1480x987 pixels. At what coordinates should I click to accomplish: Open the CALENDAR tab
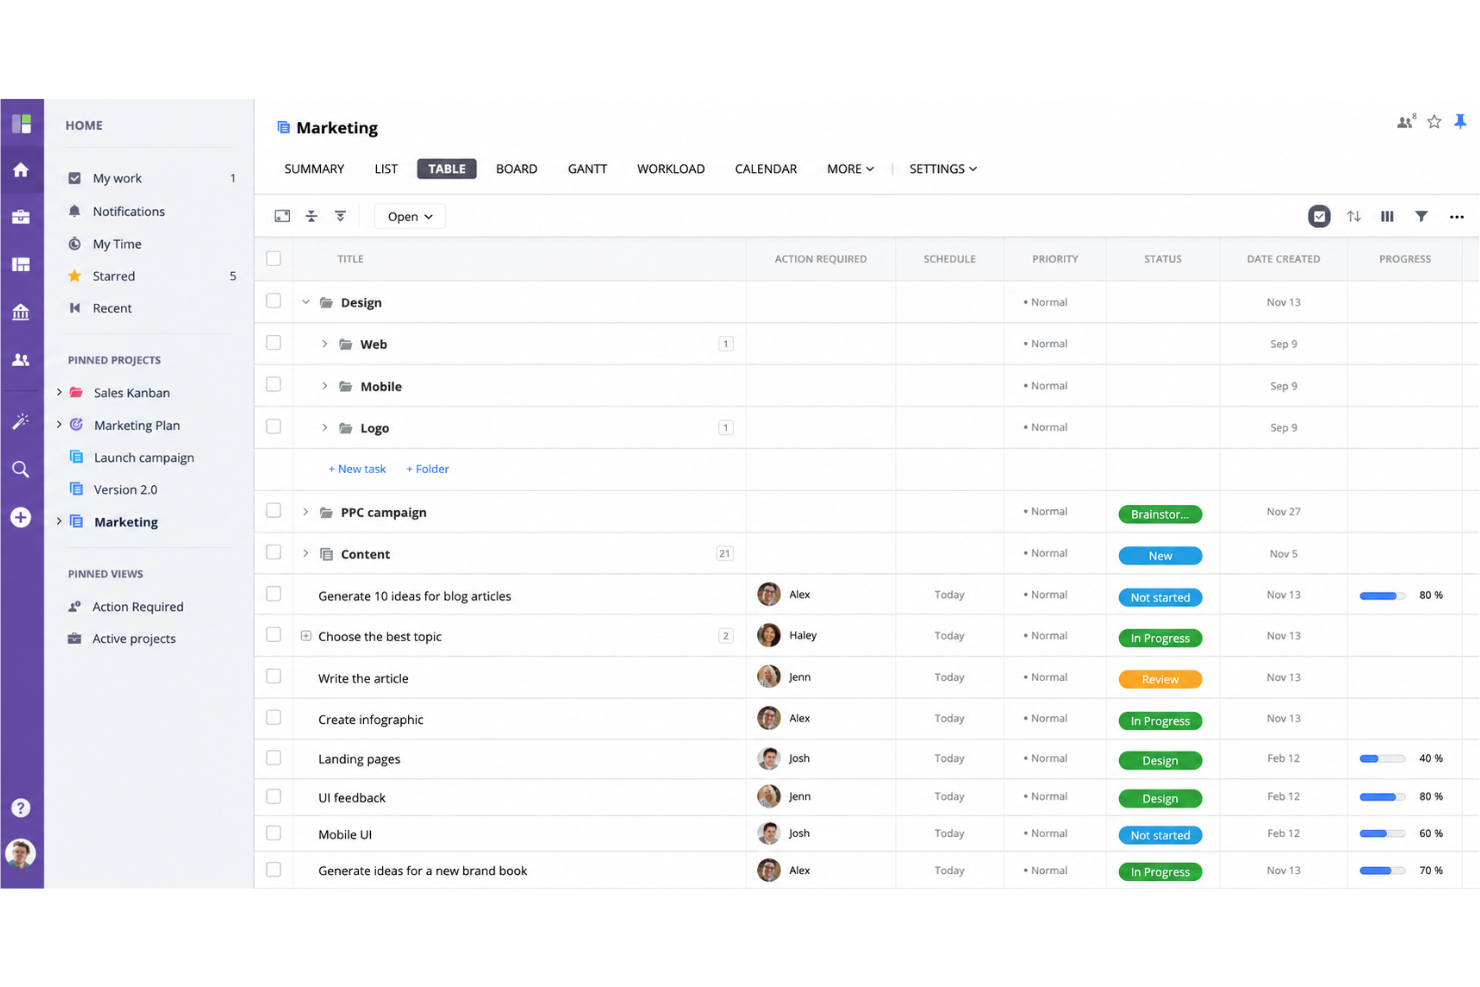coord(766,169)
